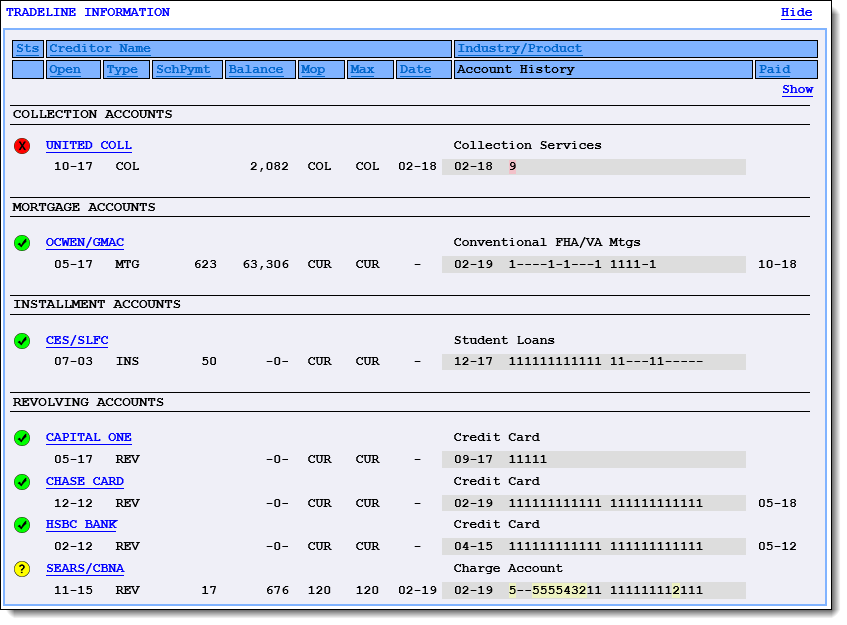Click the Collection Services industry text
847x625 pixels.
[x=527, y=145]
